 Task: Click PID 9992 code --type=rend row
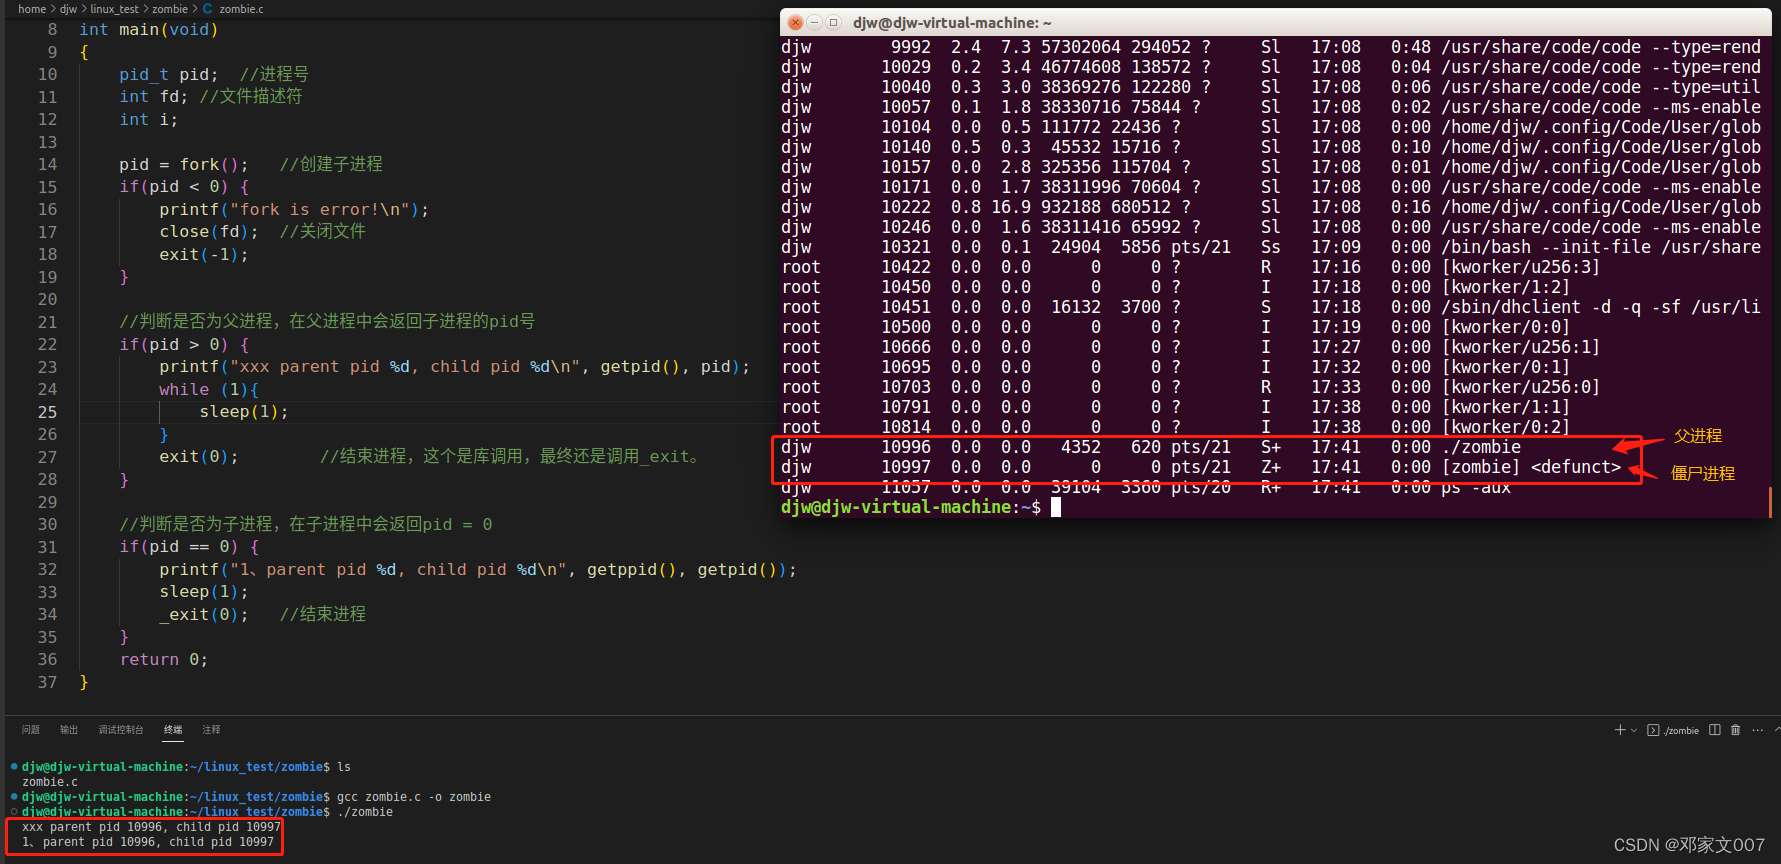coord(1271,47)
